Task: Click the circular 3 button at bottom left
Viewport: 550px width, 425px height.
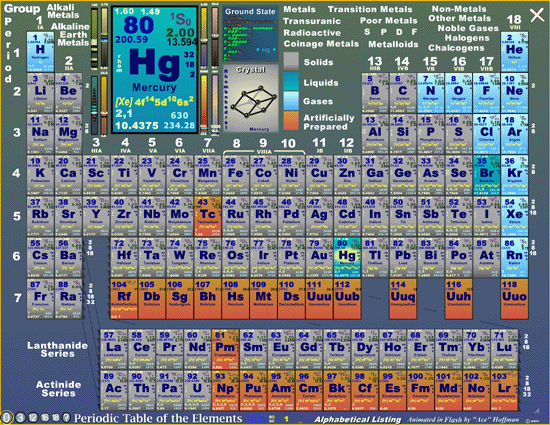Action: (21, 417)
